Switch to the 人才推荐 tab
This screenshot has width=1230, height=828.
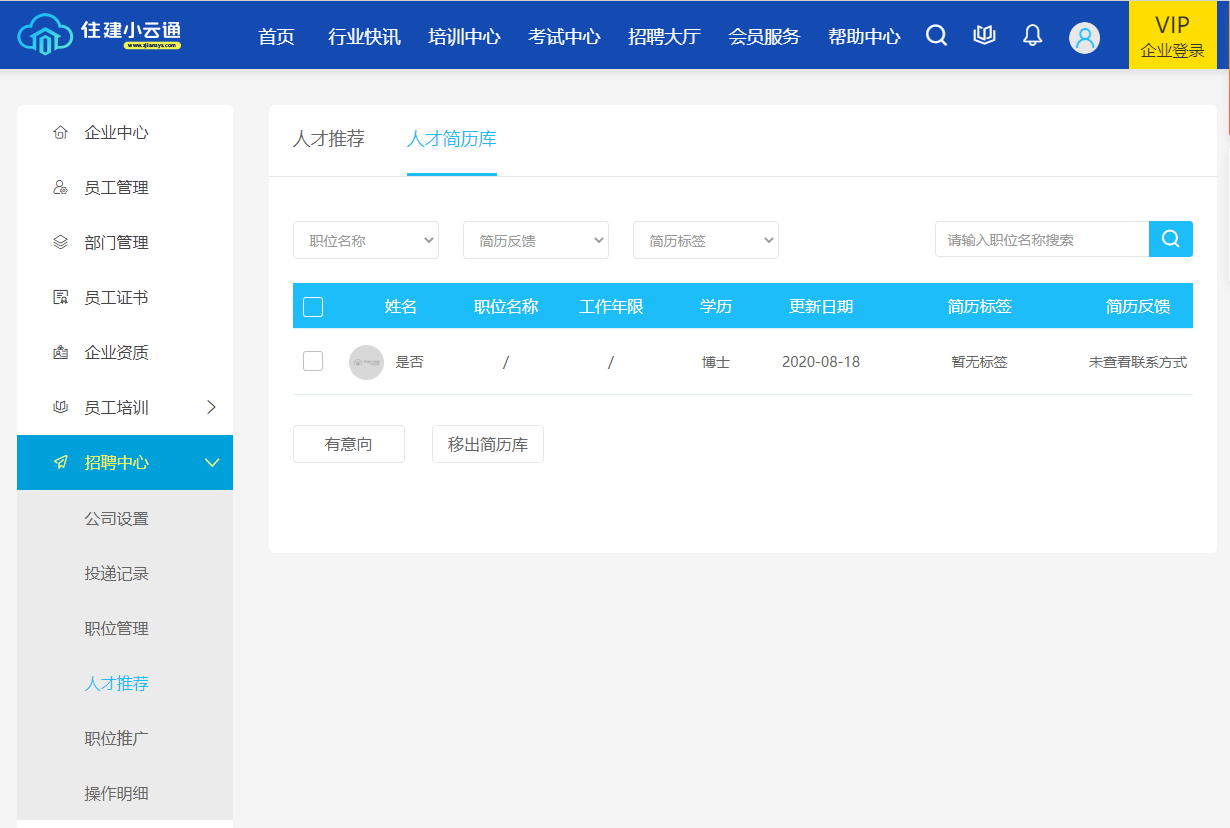tap(328, 139)
